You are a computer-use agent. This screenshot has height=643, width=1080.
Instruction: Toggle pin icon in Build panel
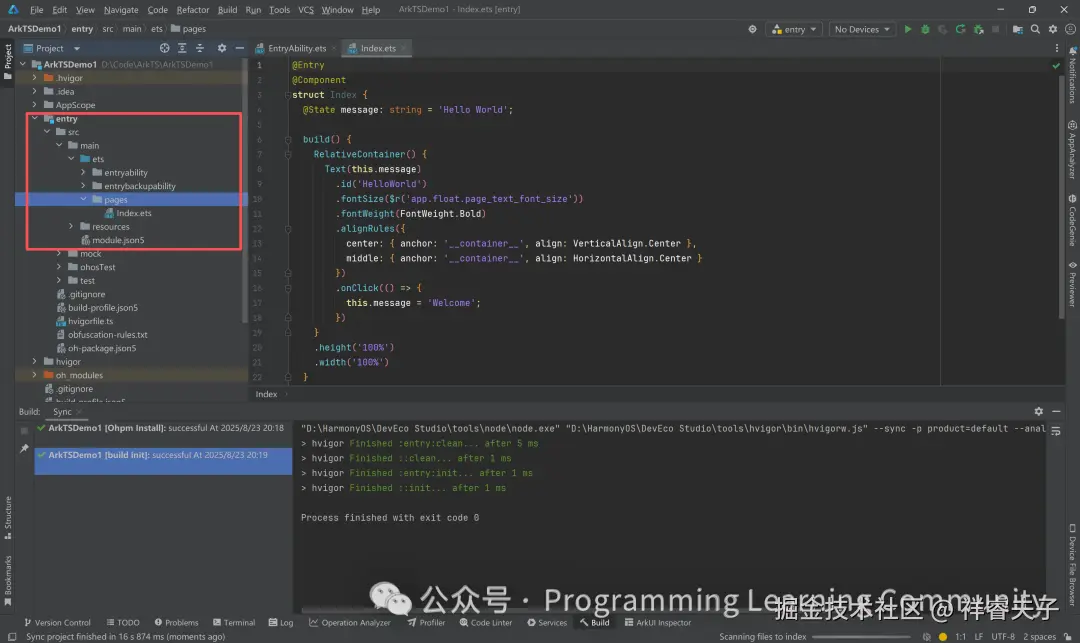24,449
